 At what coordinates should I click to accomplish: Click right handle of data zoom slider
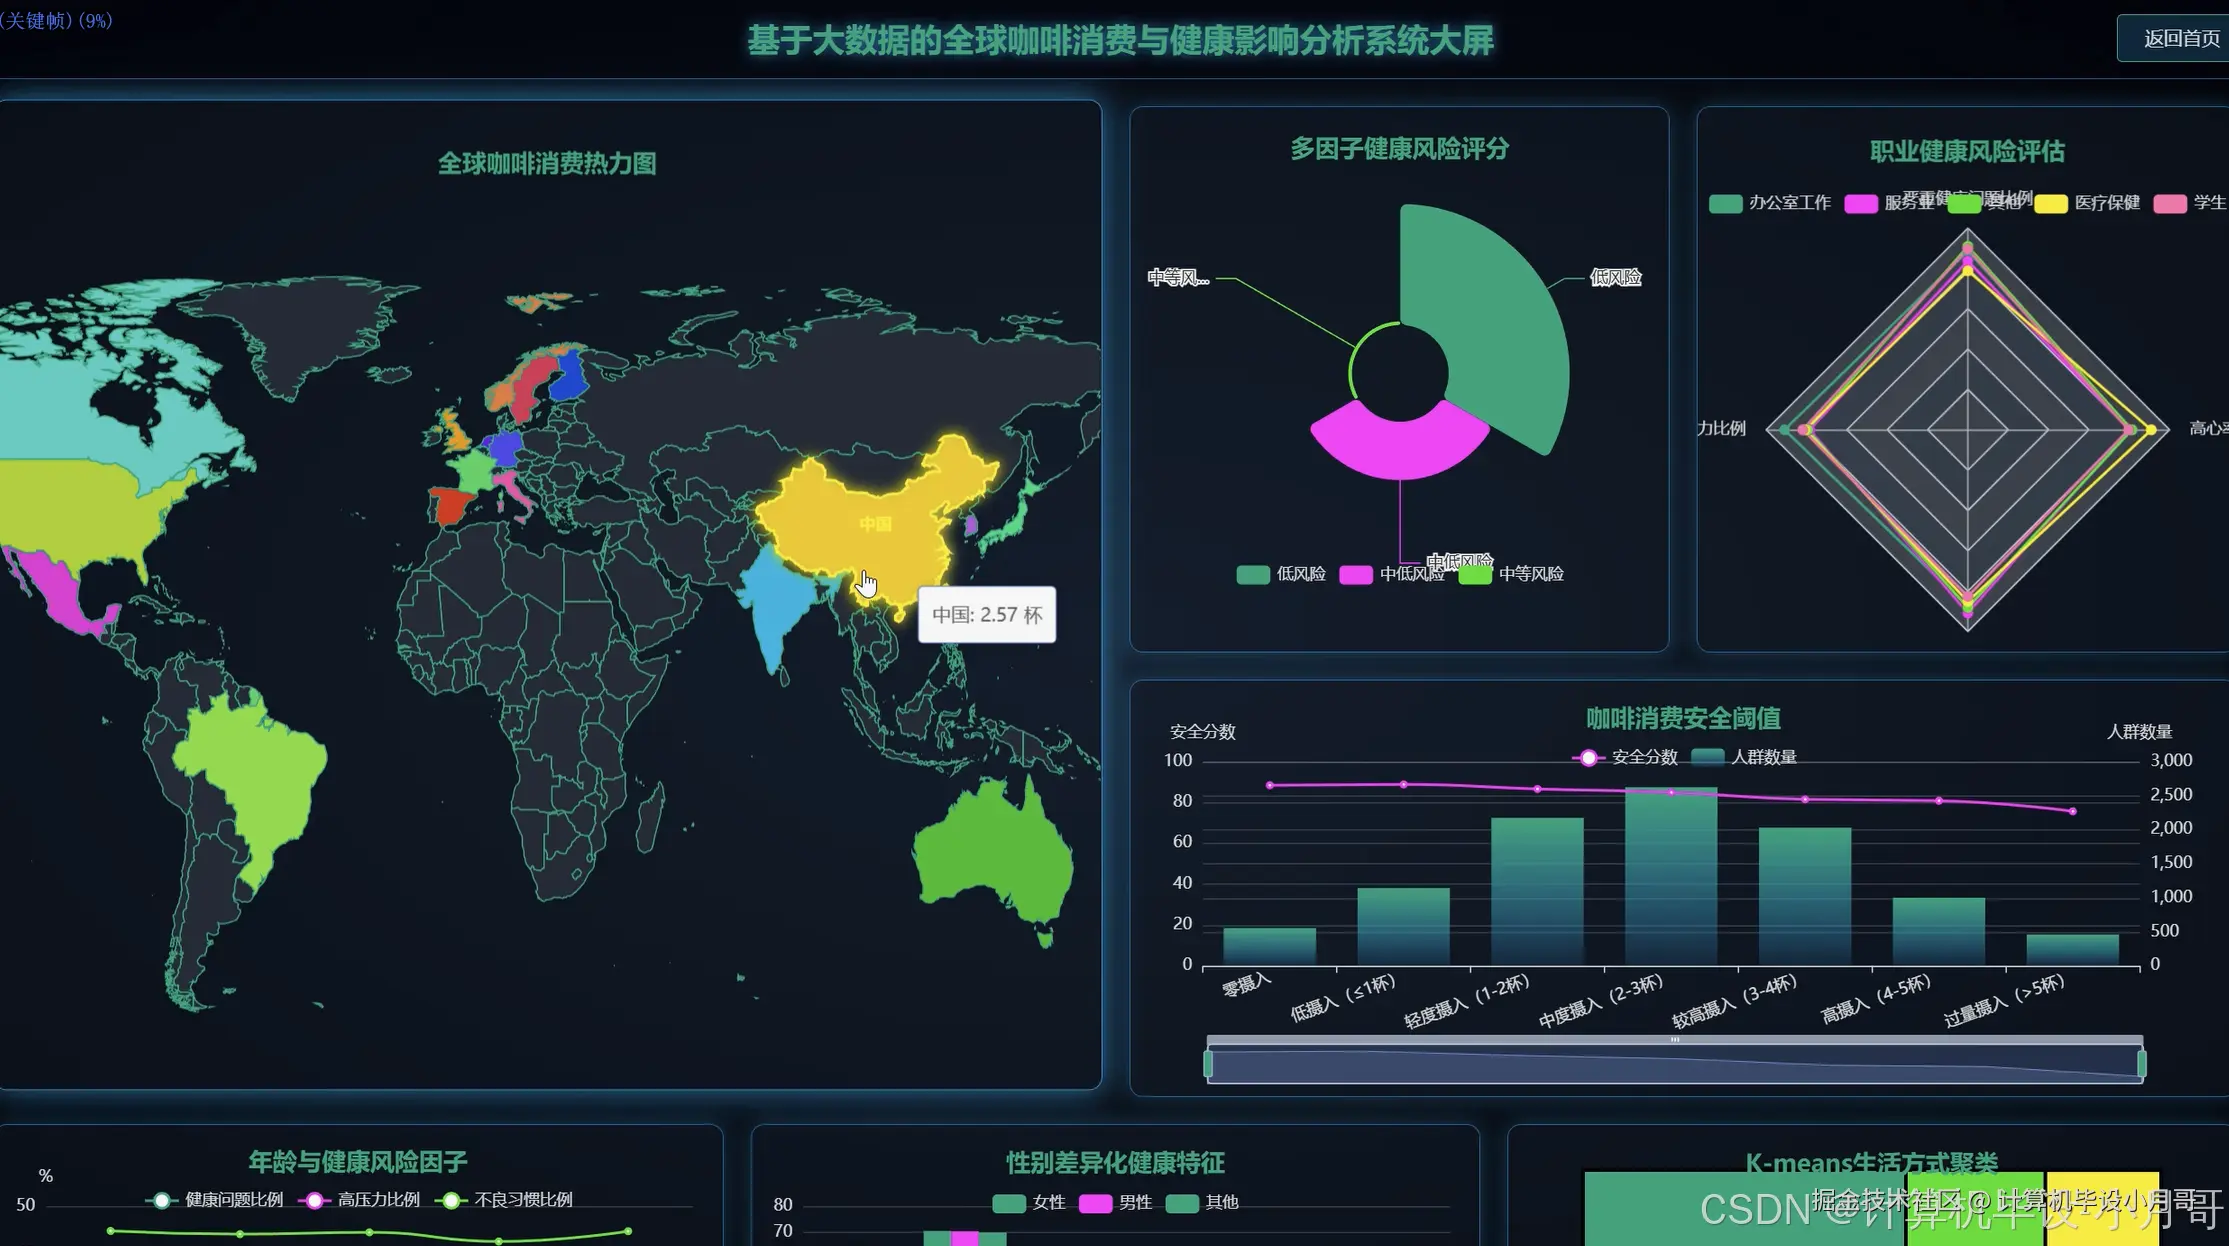(x=2142, y=1064)
